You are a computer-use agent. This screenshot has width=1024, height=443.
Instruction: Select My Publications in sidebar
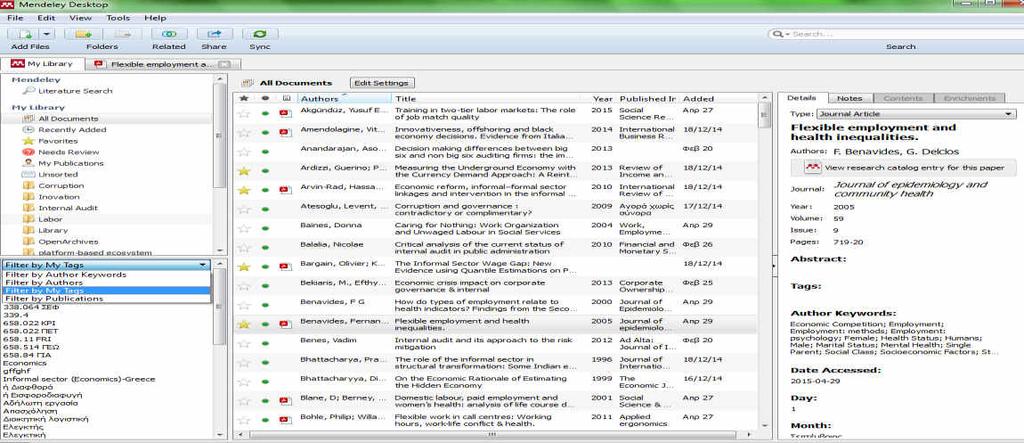pyautogui.click(x=71, y=163)
